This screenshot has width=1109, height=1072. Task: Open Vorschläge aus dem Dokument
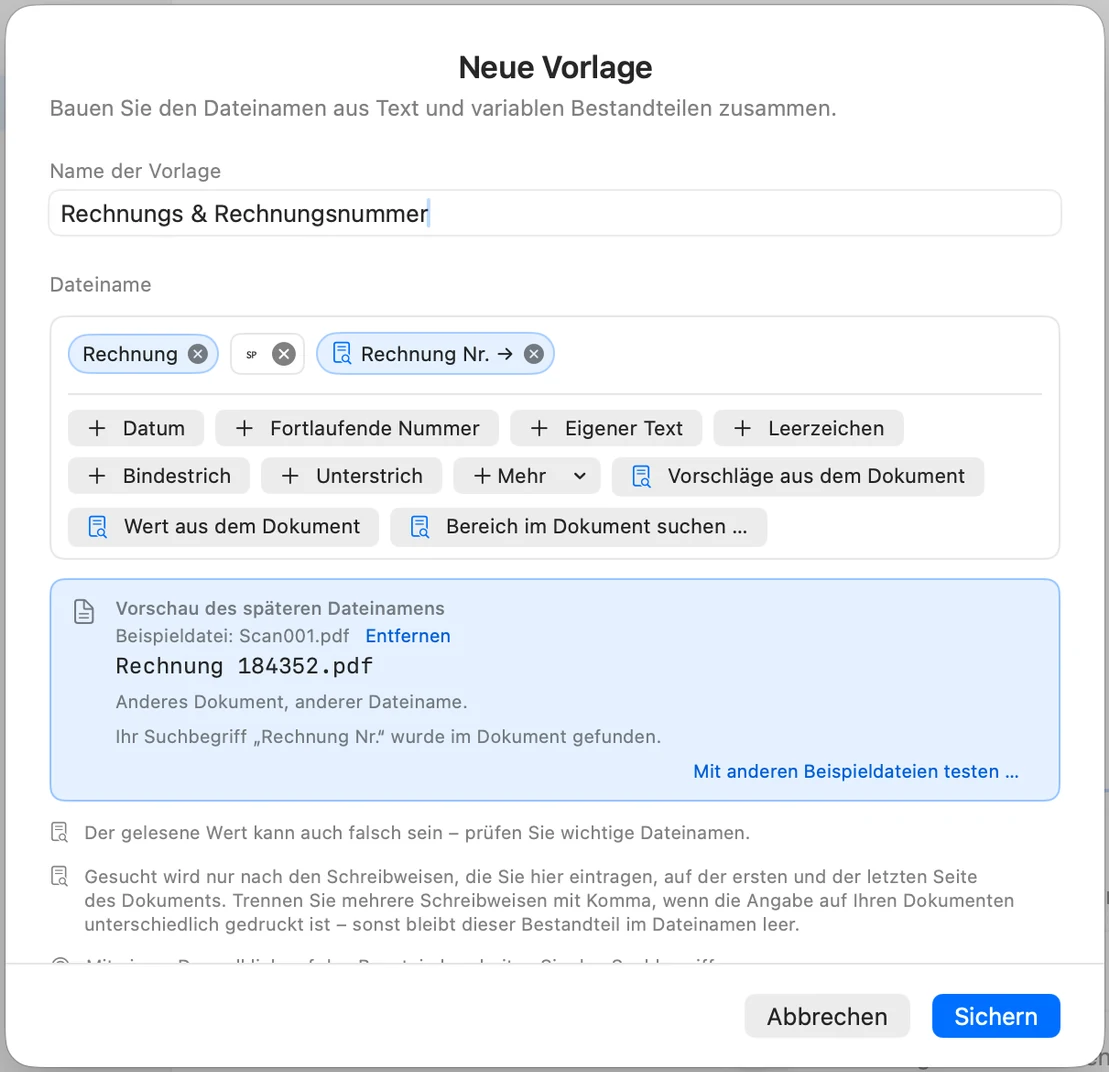click(798, 477)
